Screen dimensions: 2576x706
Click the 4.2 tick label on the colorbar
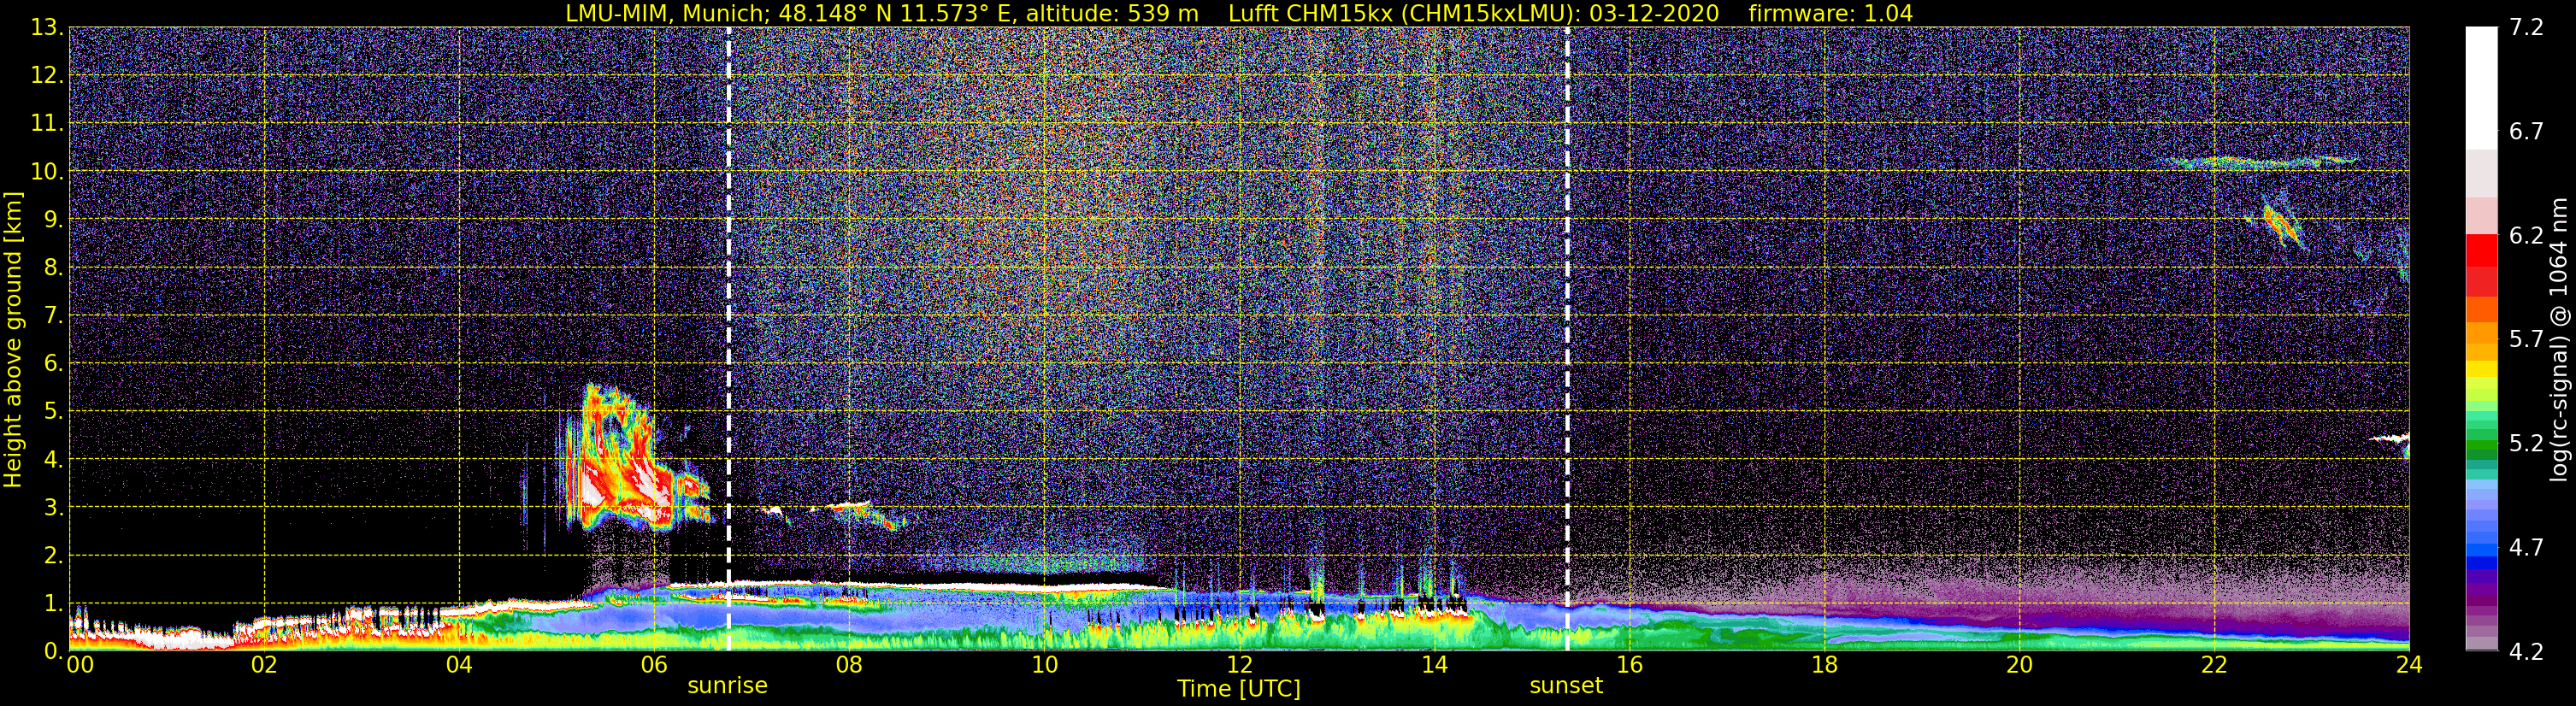pyautogui.click(x=2526, y=652)
